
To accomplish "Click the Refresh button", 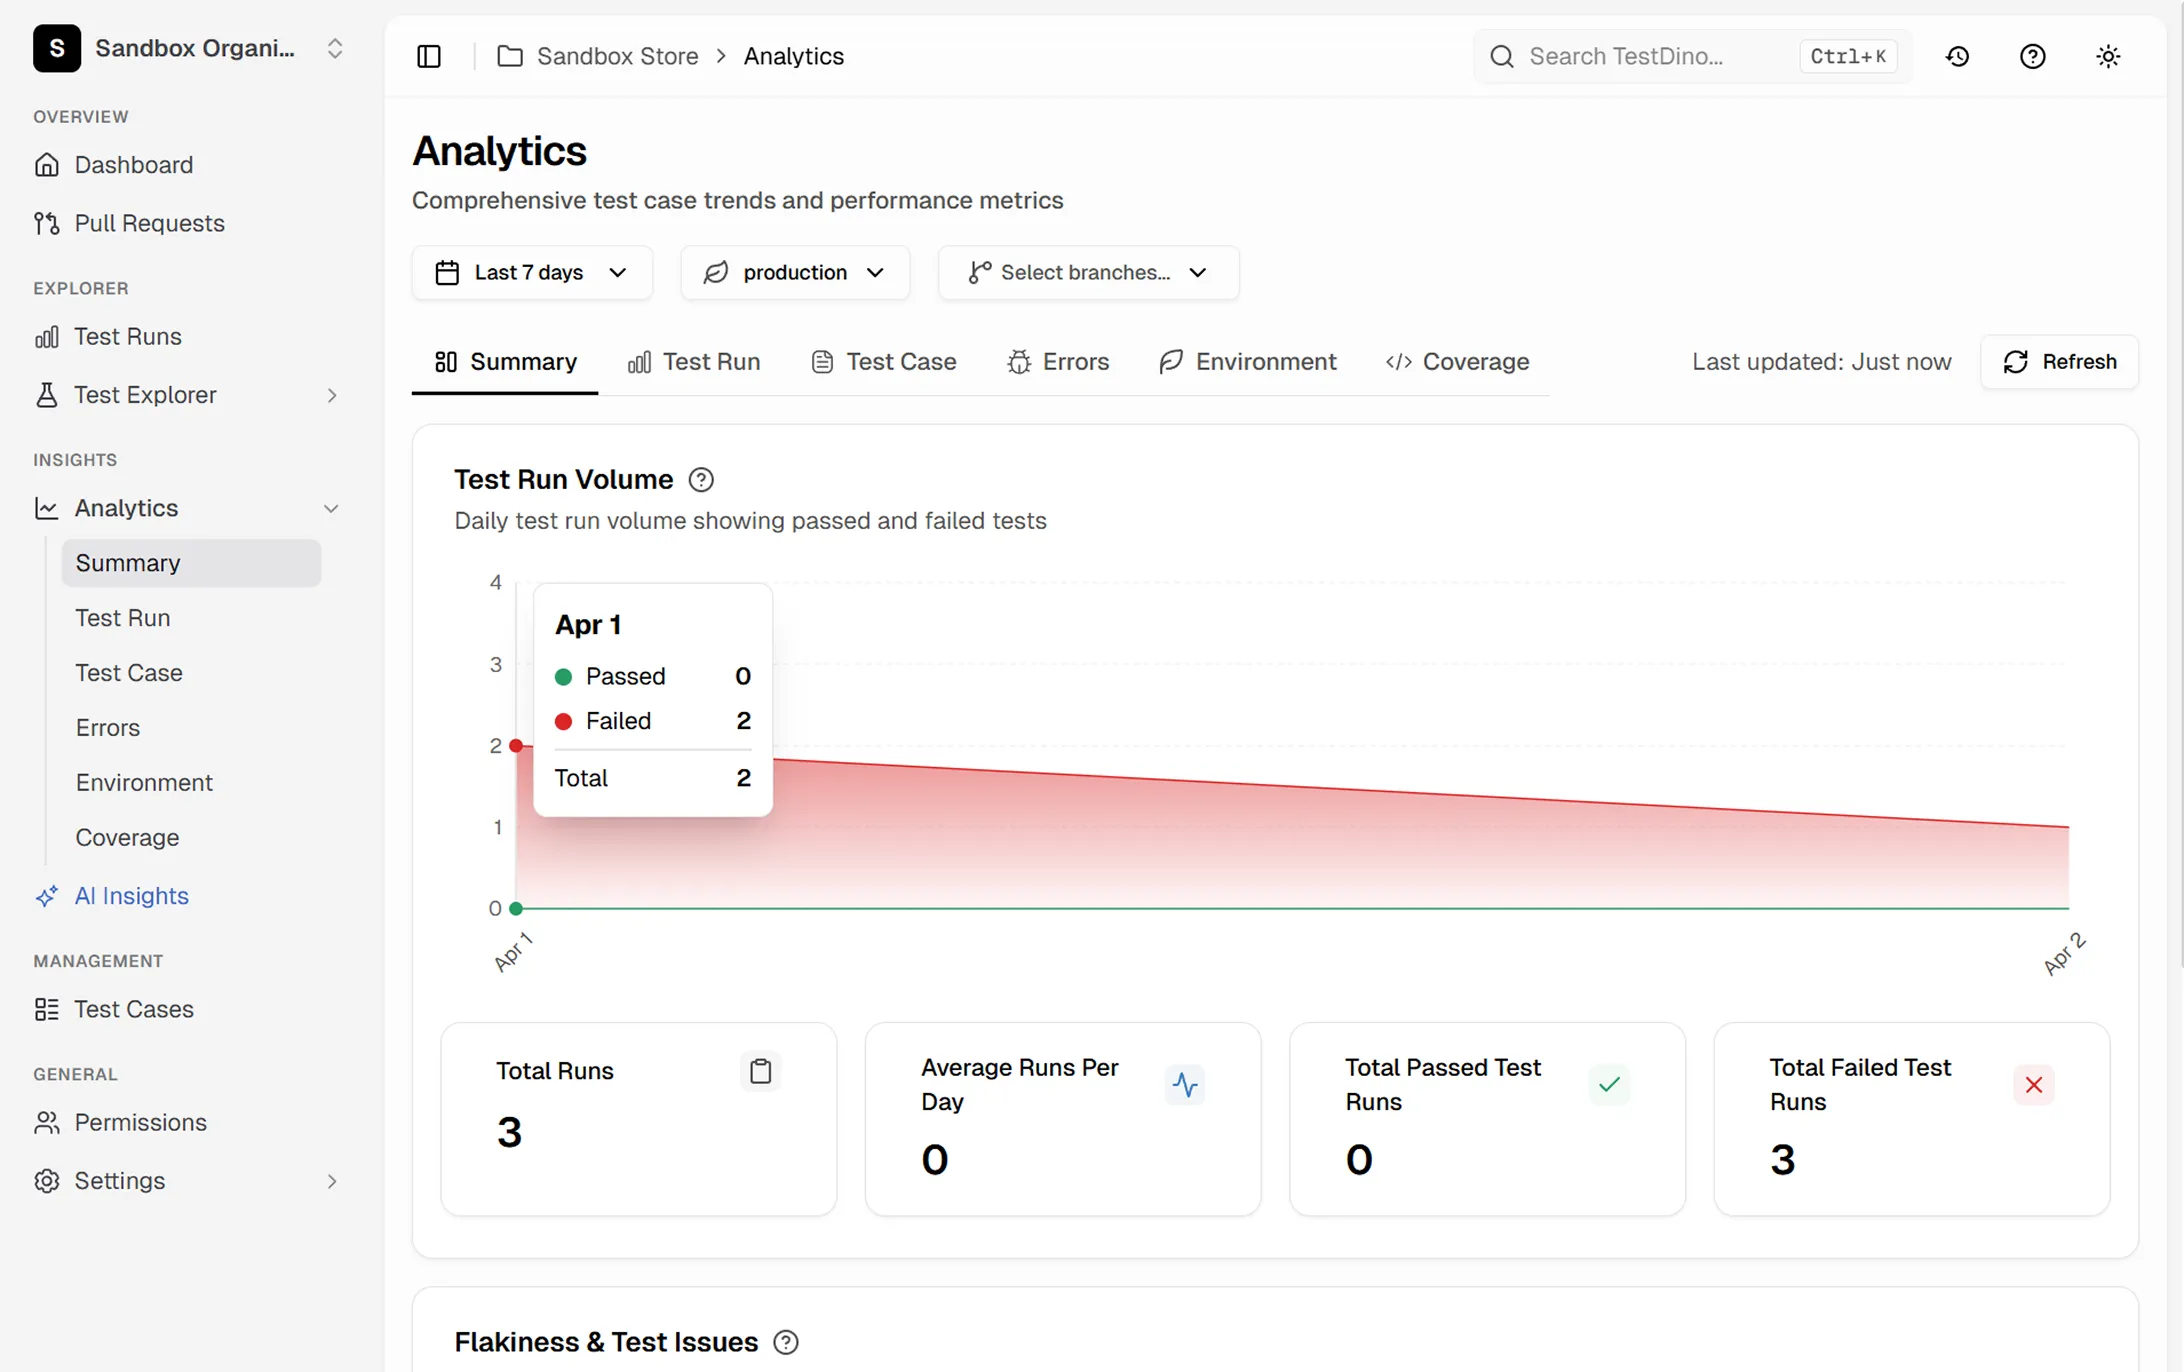I will (2059, 362).
